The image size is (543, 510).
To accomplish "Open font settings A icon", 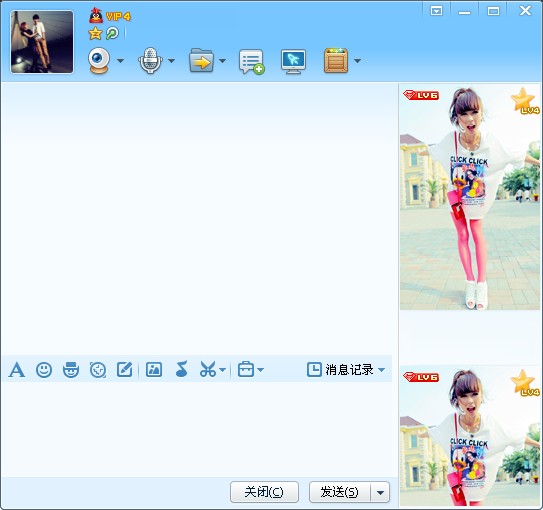I will point(17,369).
